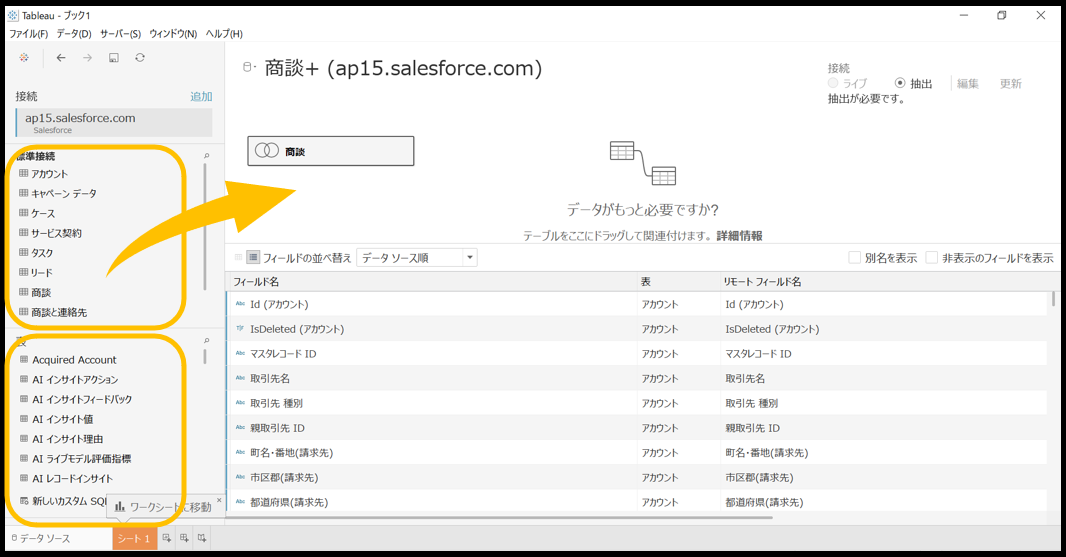Click the data source cylinder icon beside title
Image resolution: width=1066 pixels, height=557 pixels.
[x=248, y=67]
